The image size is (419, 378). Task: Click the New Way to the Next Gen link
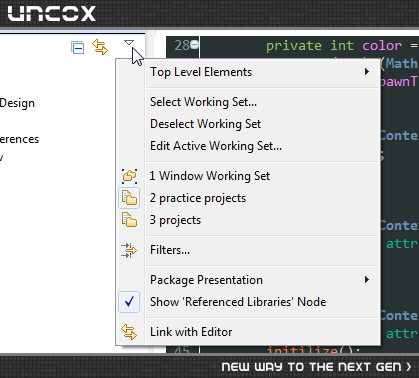coord(316,367)
